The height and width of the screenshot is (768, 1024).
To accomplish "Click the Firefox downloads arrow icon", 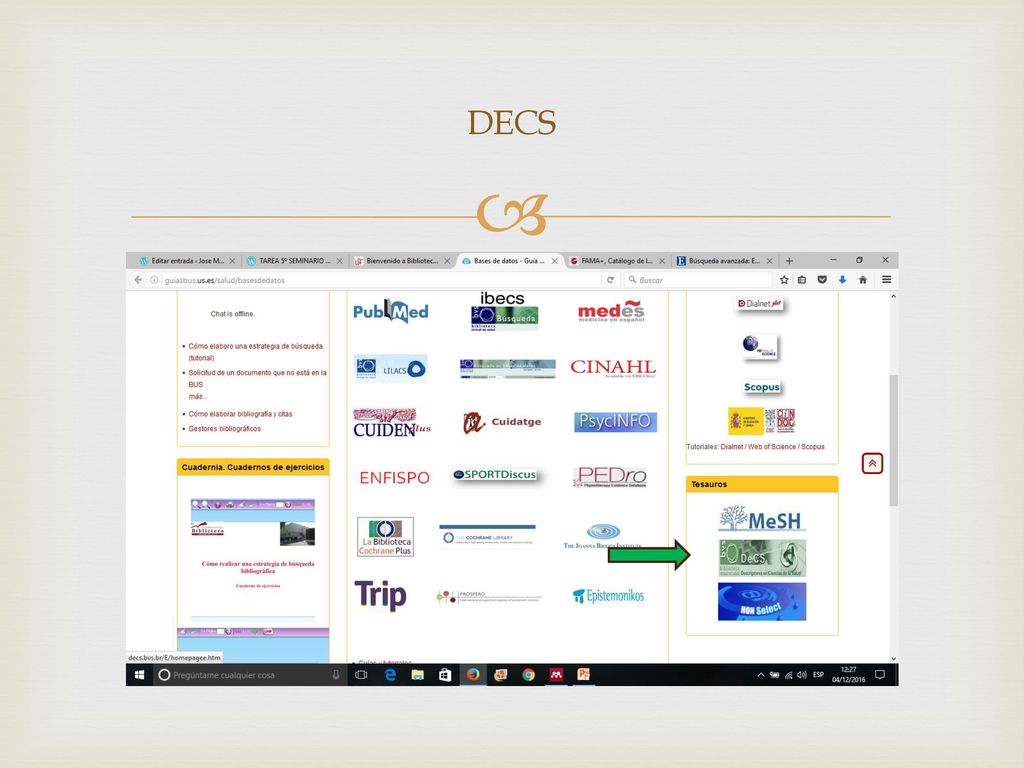I will coord(842,280).
